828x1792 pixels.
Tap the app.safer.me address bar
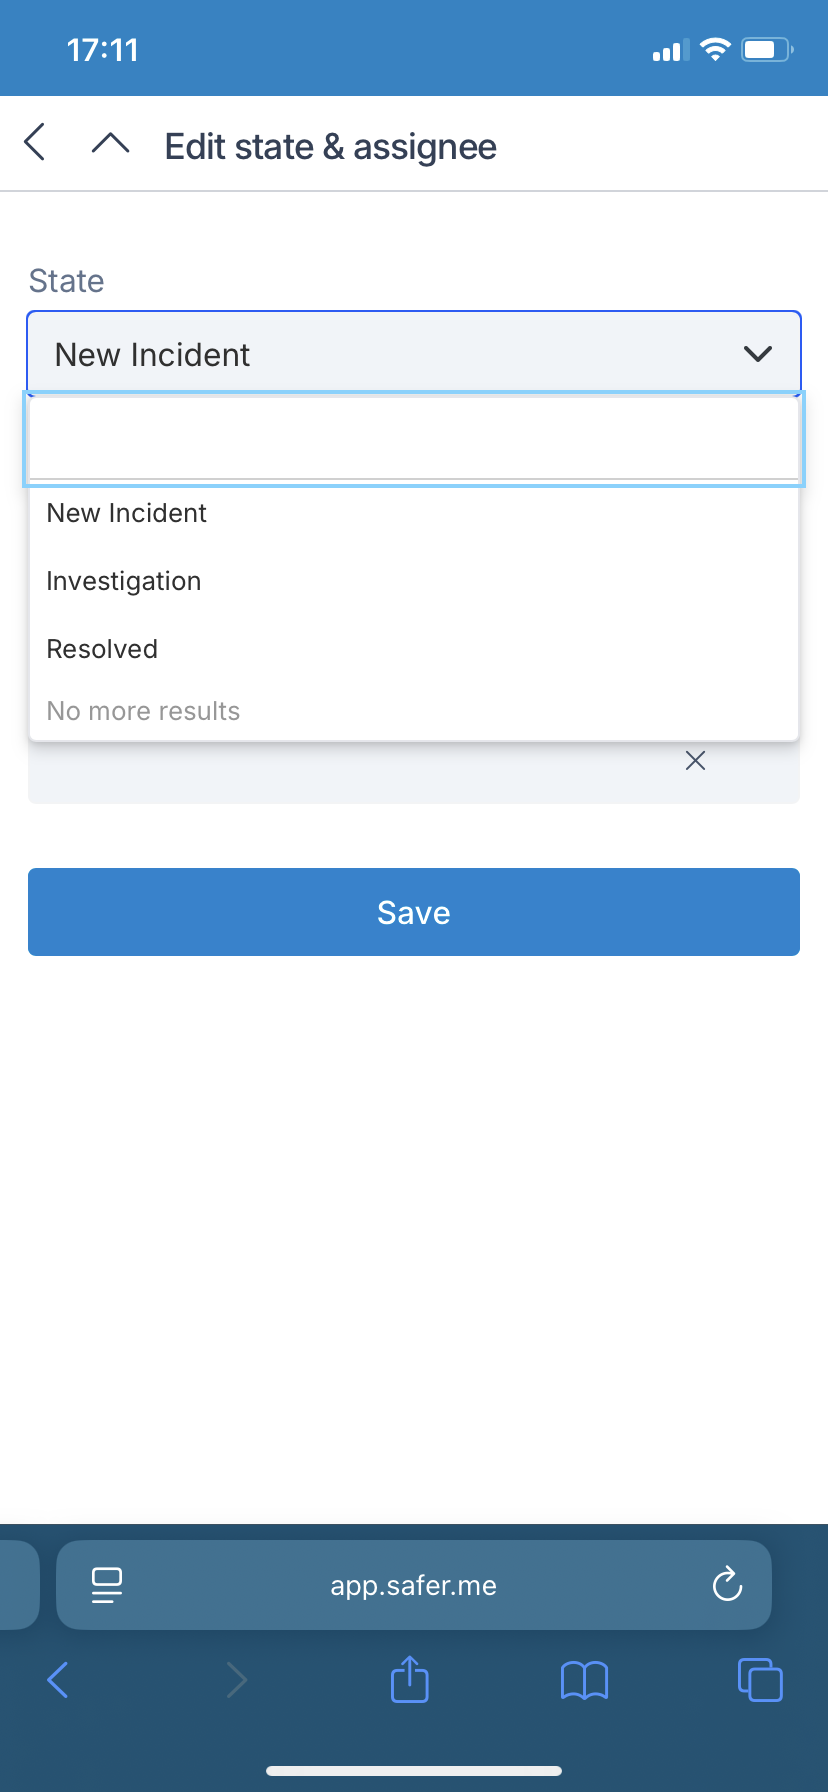click(413, 1585)
